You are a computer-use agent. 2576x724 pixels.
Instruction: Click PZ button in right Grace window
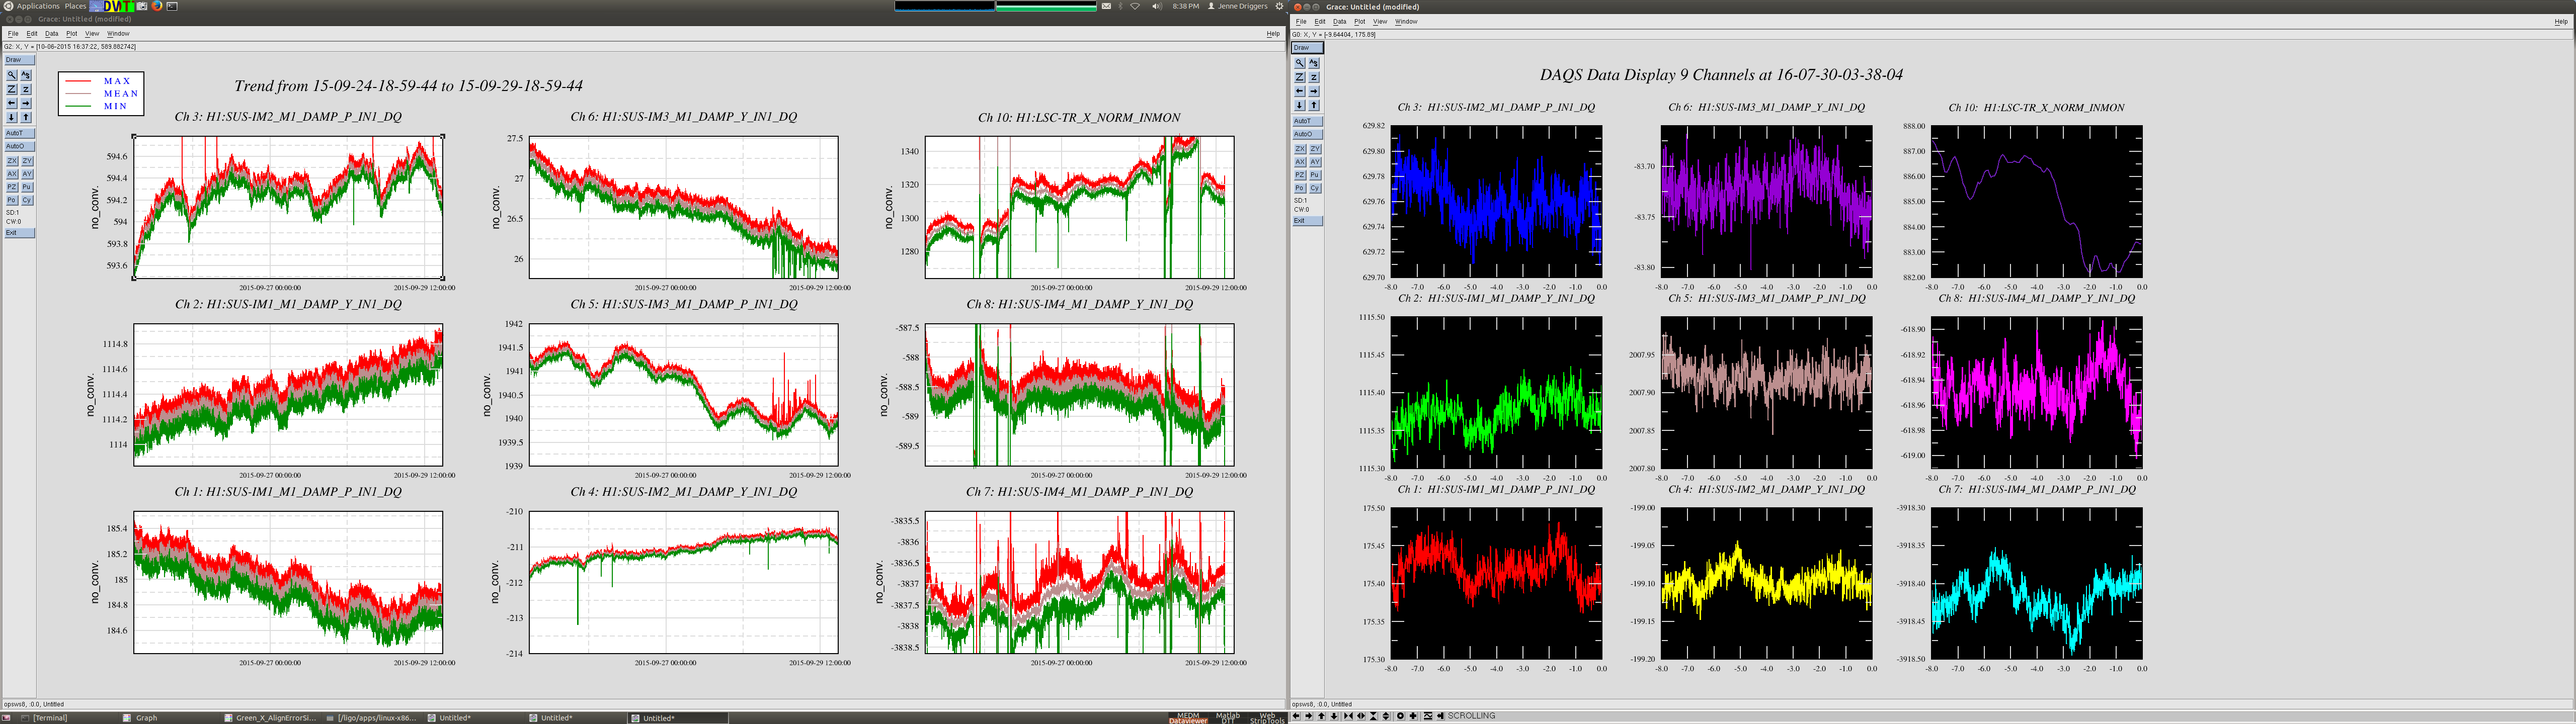1300,175
